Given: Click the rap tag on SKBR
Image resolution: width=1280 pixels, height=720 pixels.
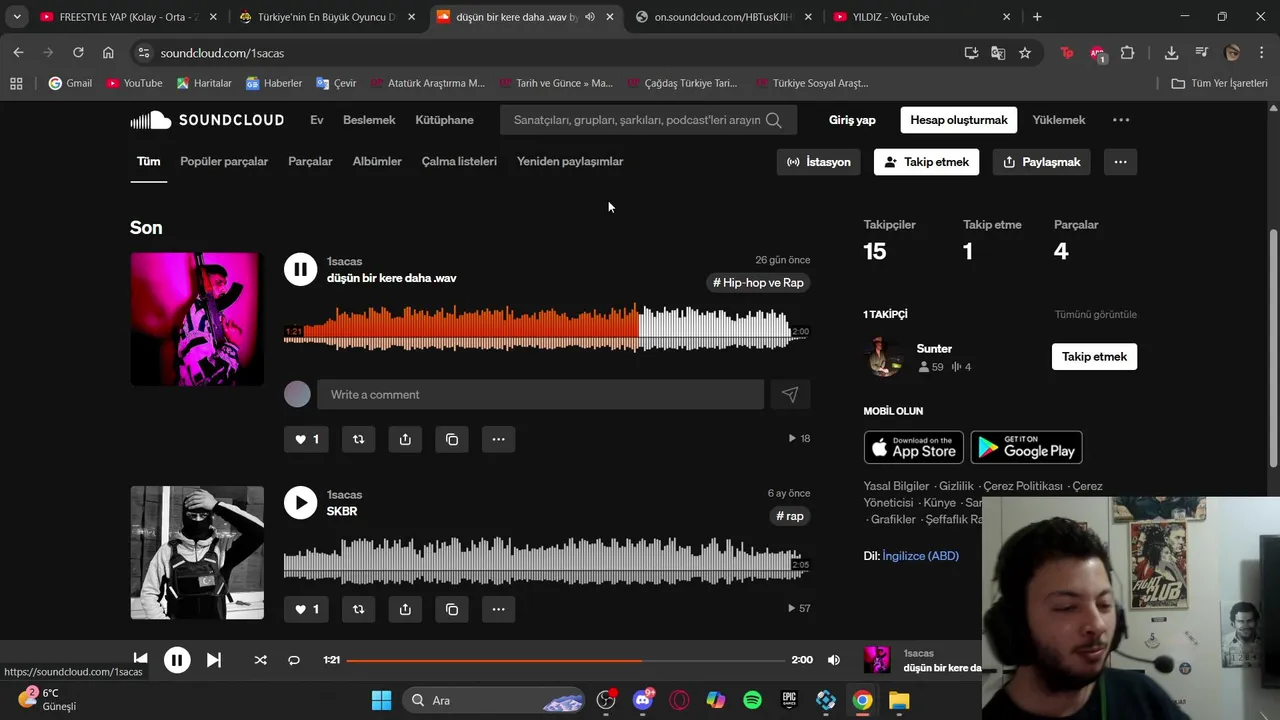Looking at the screenshot, I should click(790, 516).
